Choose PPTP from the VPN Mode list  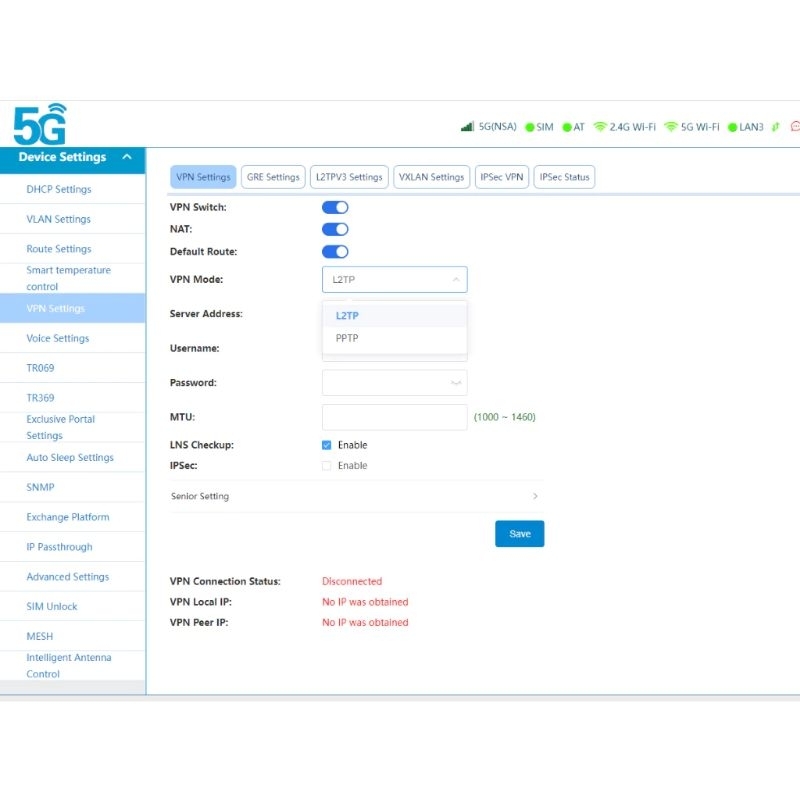[x=347, y=338]
